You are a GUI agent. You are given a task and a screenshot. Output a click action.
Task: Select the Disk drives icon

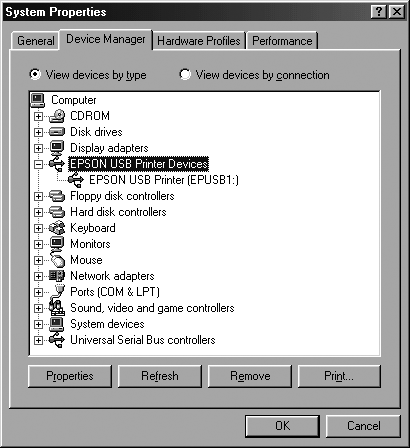(57, 132)
